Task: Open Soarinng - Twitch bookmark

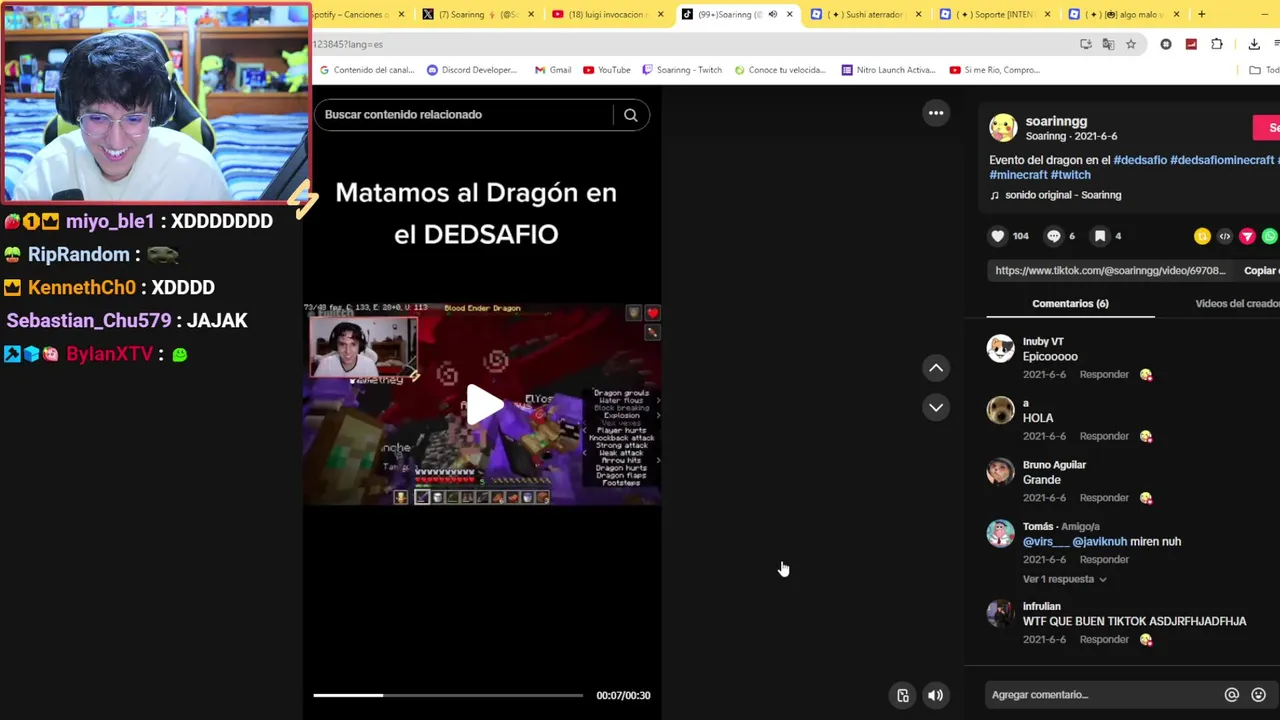Action: [682, 70]
